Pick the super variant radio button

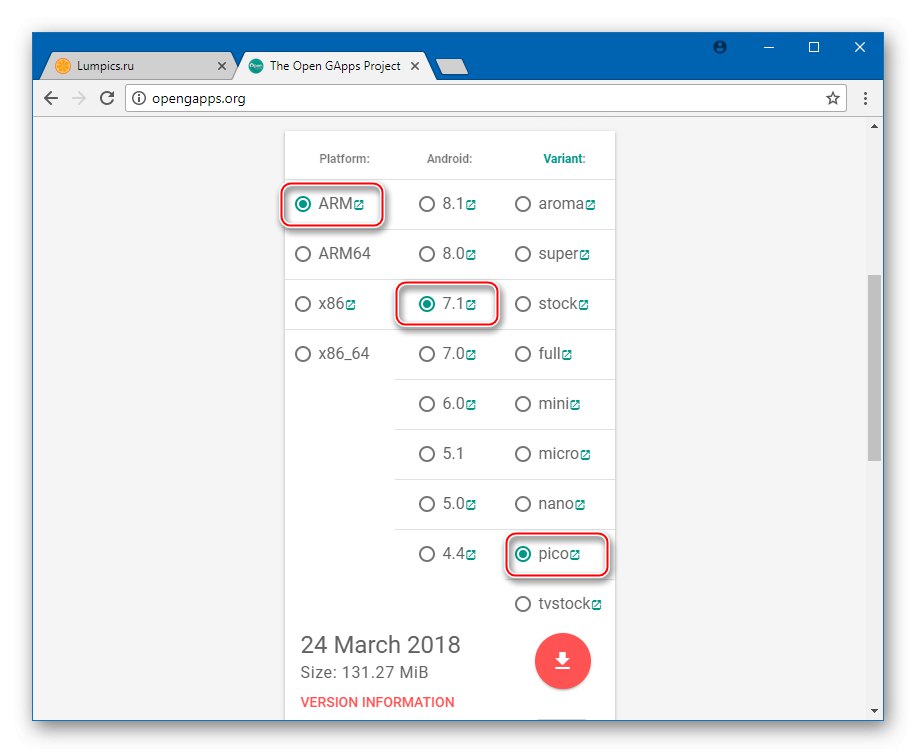(x=523, y=254)
